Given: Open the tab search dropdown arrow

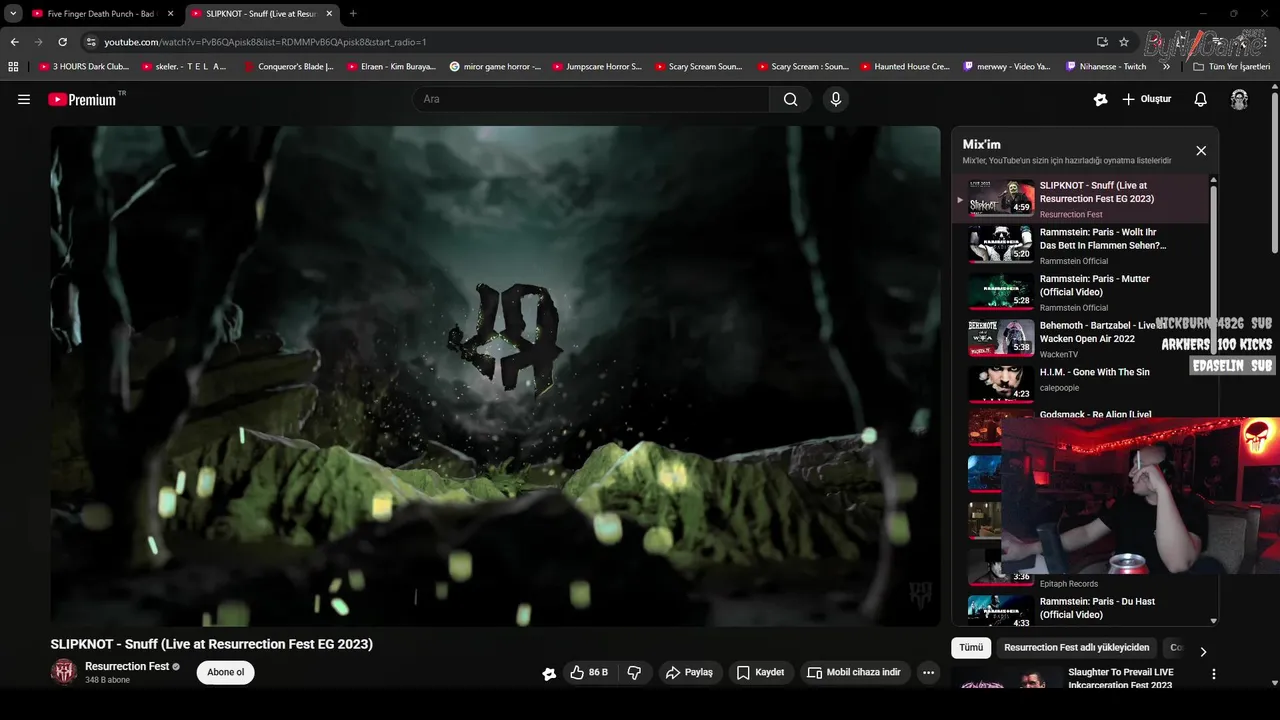Looking at the screenshot, I should tap(13, 14).
